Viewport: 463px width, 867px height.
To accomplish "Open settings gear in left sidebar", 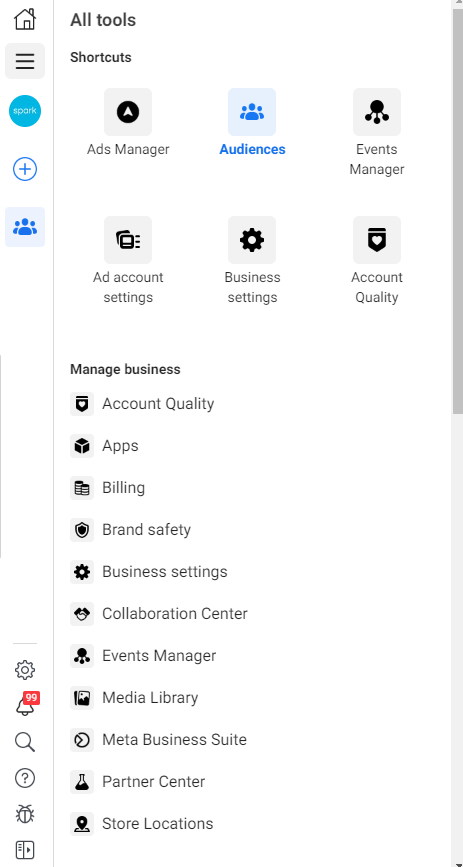I will 25,670.
